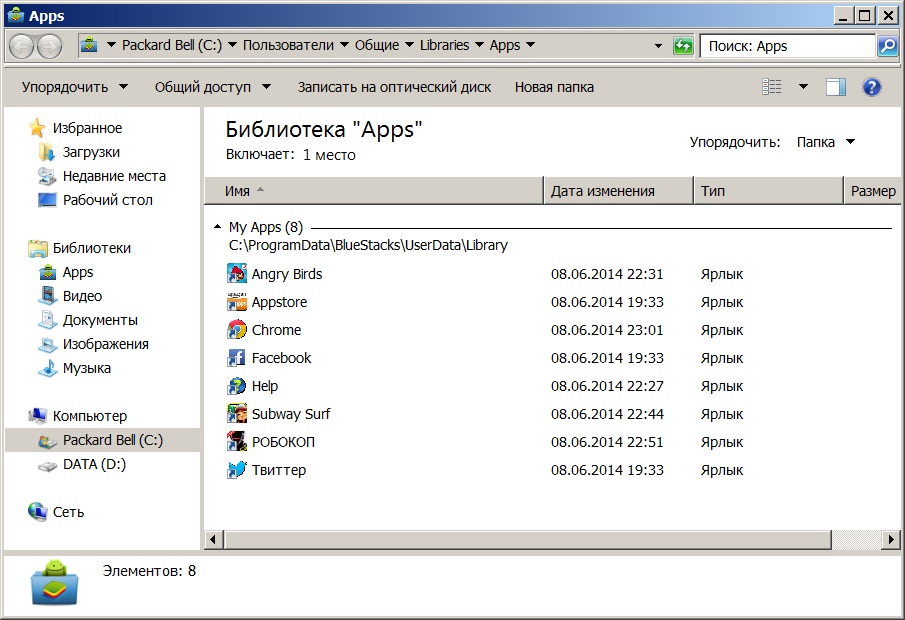Click the Ярлык type of РОБОКОП row

721,442
